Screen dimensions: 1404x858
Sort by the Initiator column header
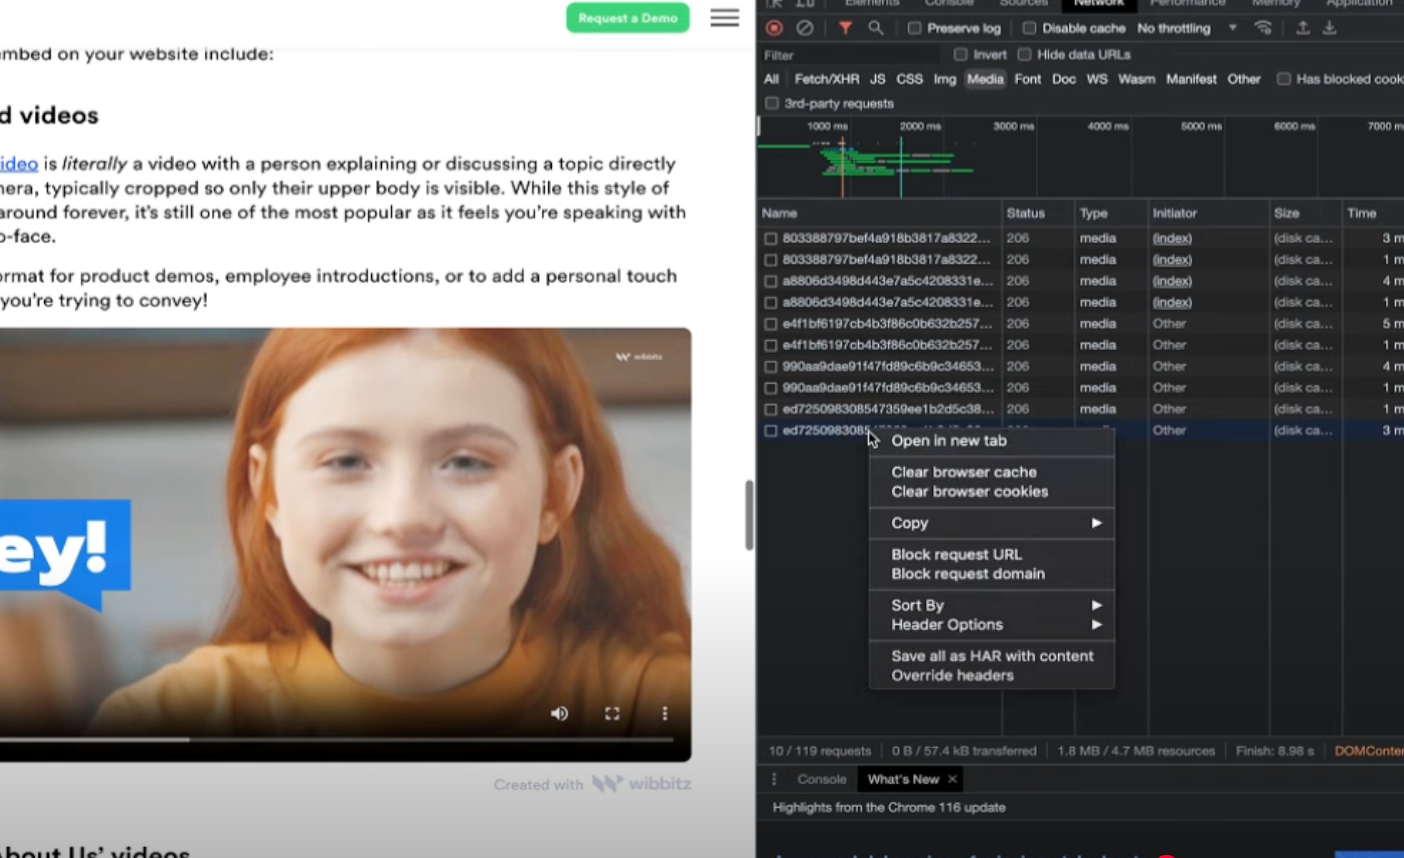[1208, 213]
